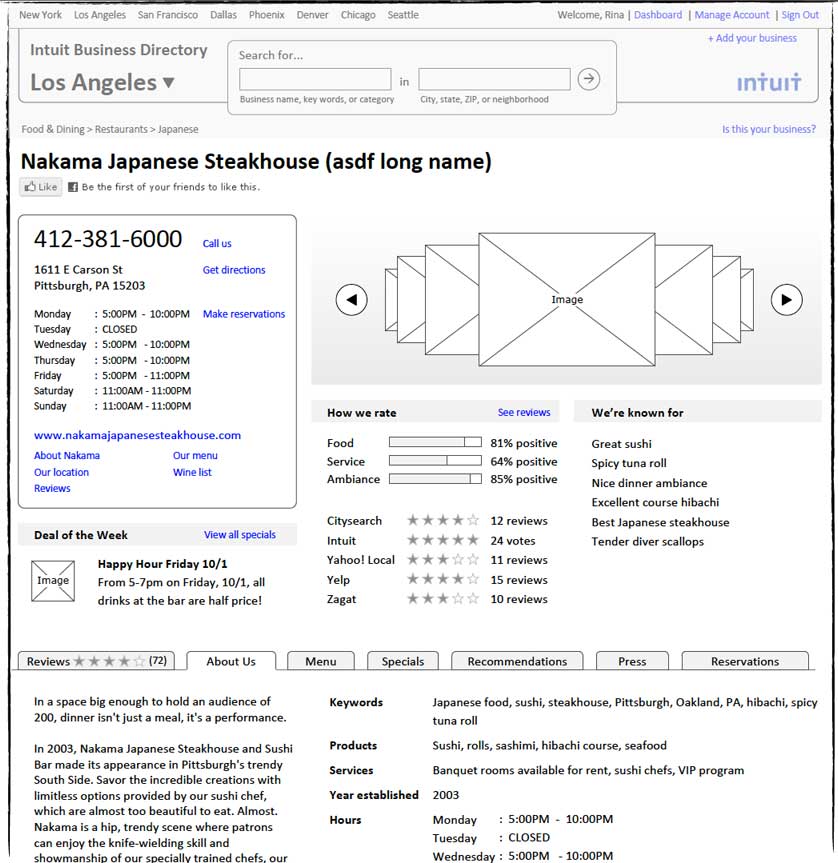Click the Nakama Japanese Steakhouse heading

pos(256,162)
